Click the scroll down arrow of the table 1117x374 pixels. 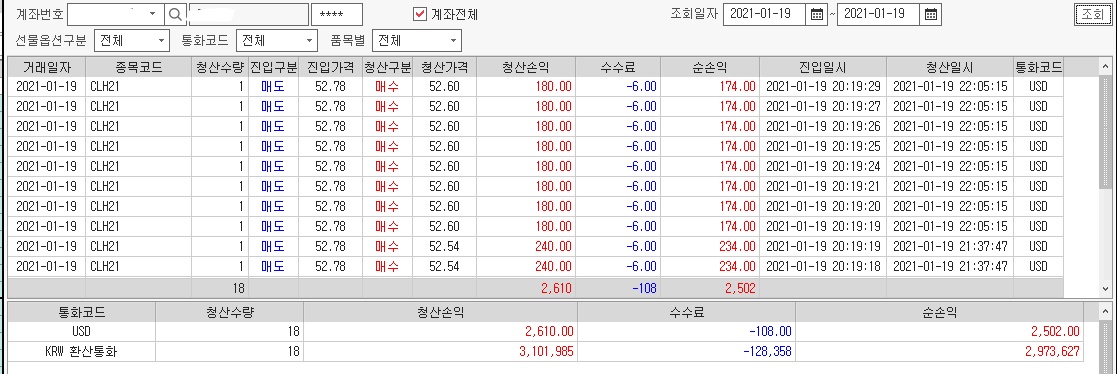pos(1106,289)
